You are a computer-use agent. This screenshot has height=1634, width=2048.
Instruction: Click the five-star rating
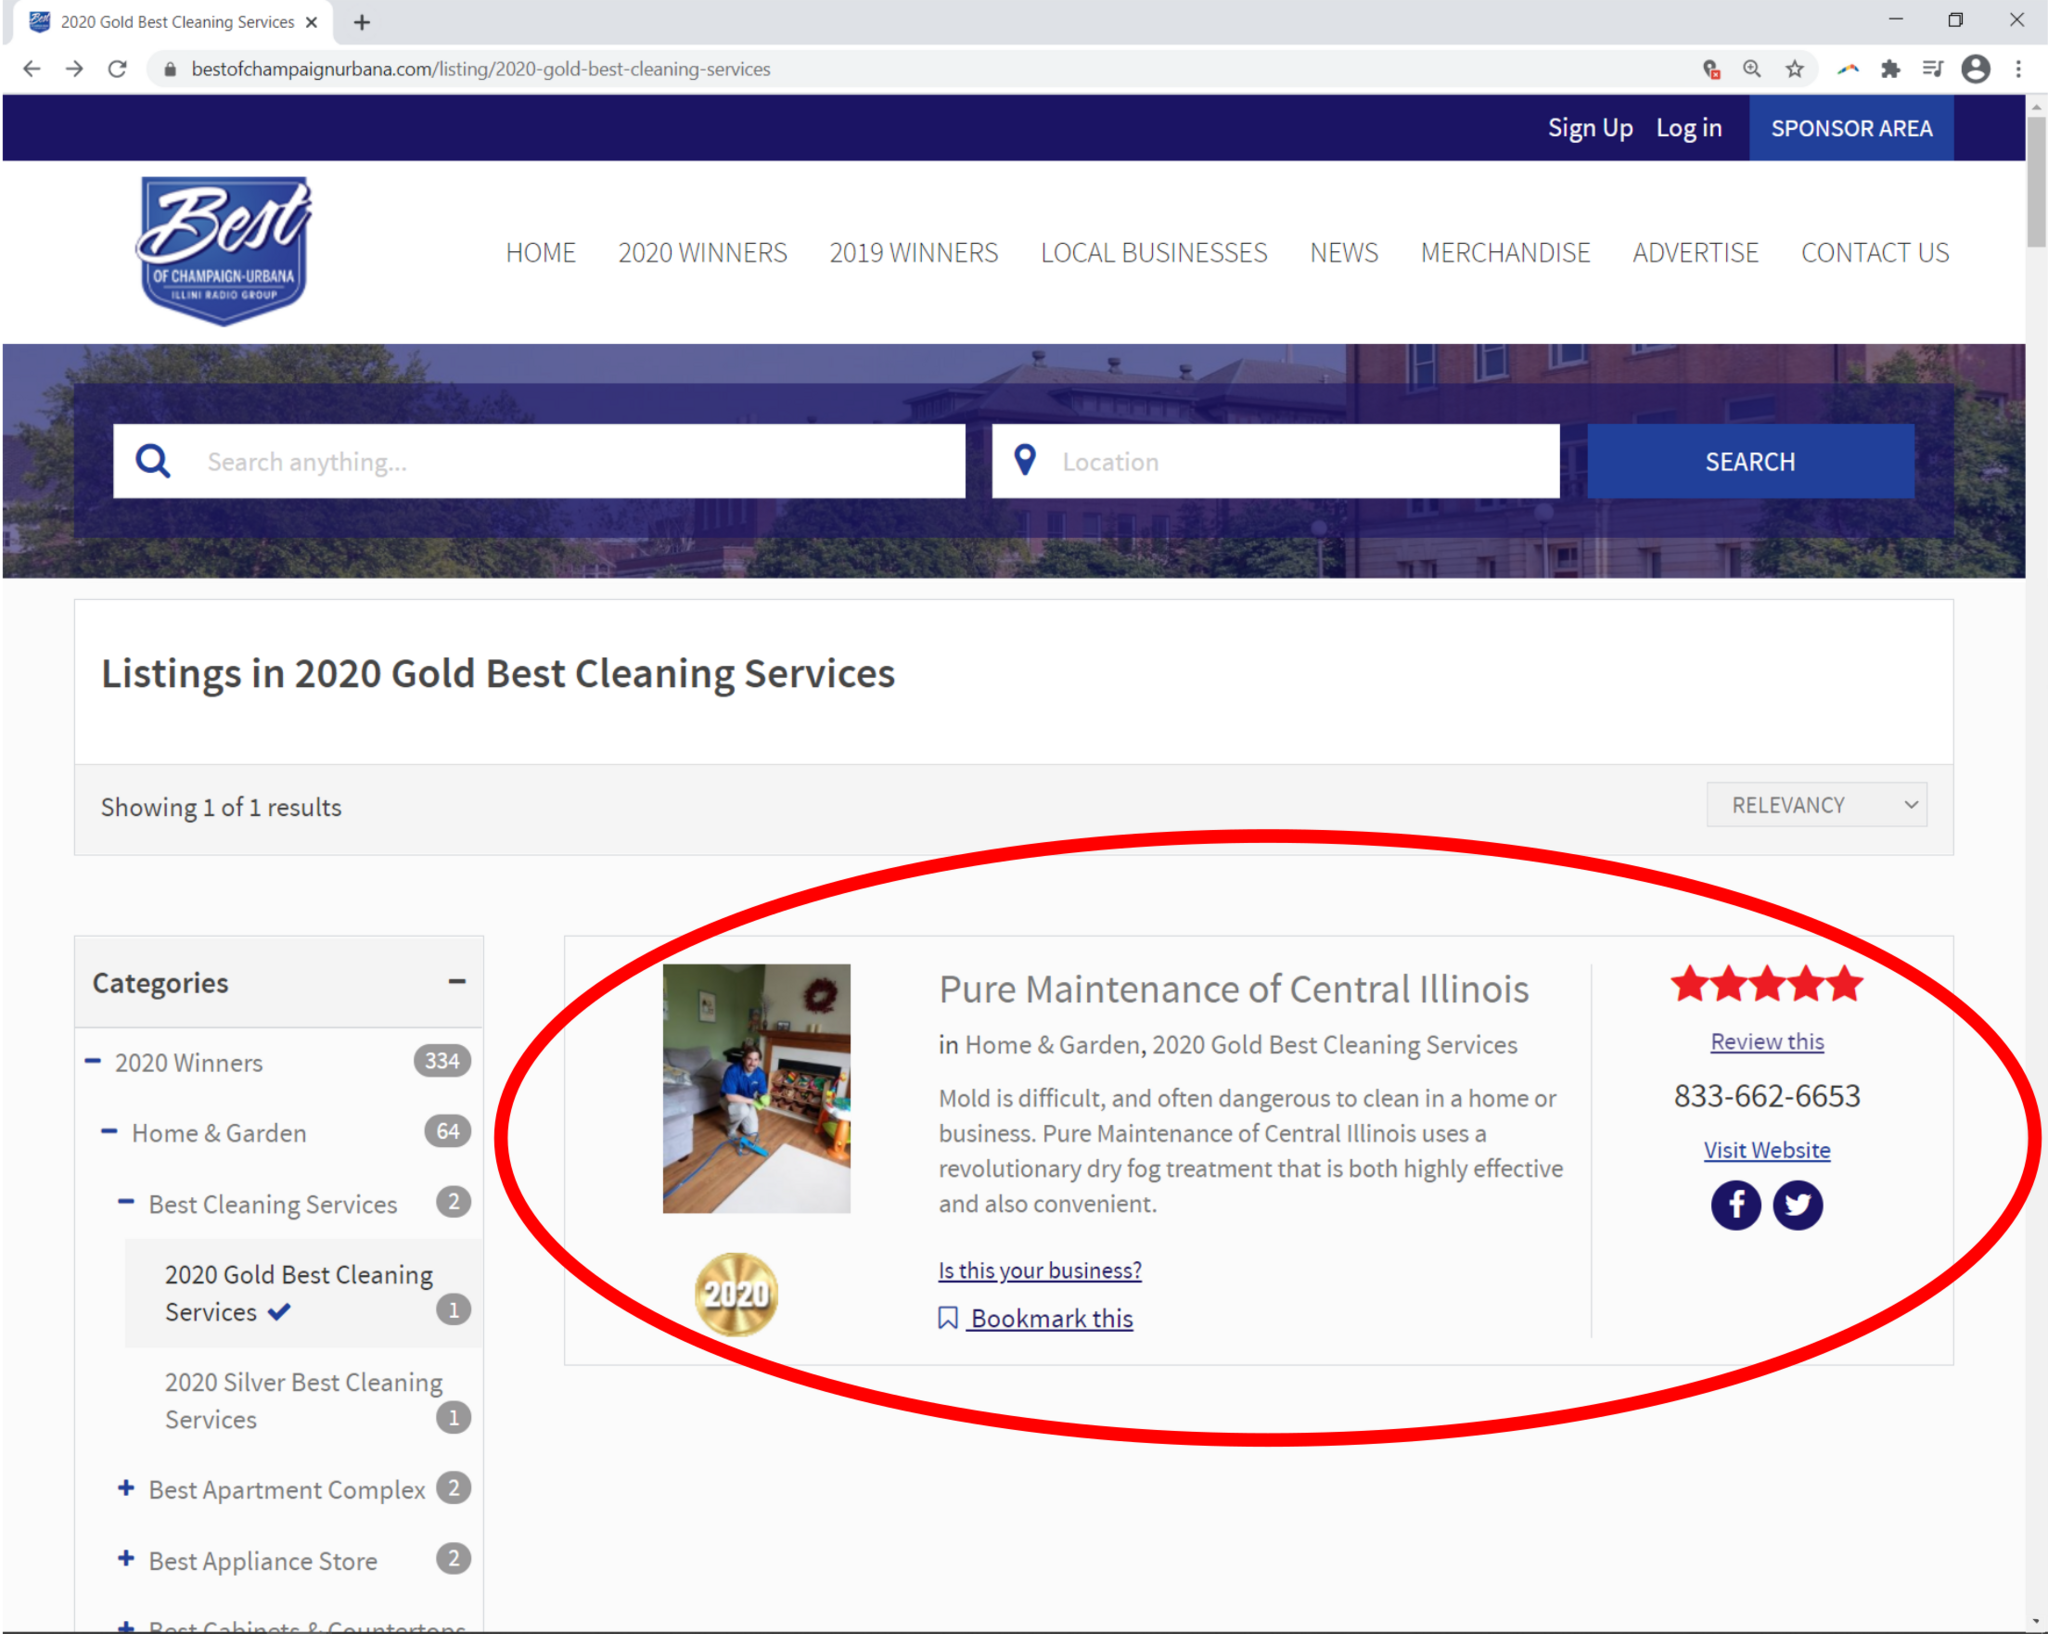[x=1767, y=984]
